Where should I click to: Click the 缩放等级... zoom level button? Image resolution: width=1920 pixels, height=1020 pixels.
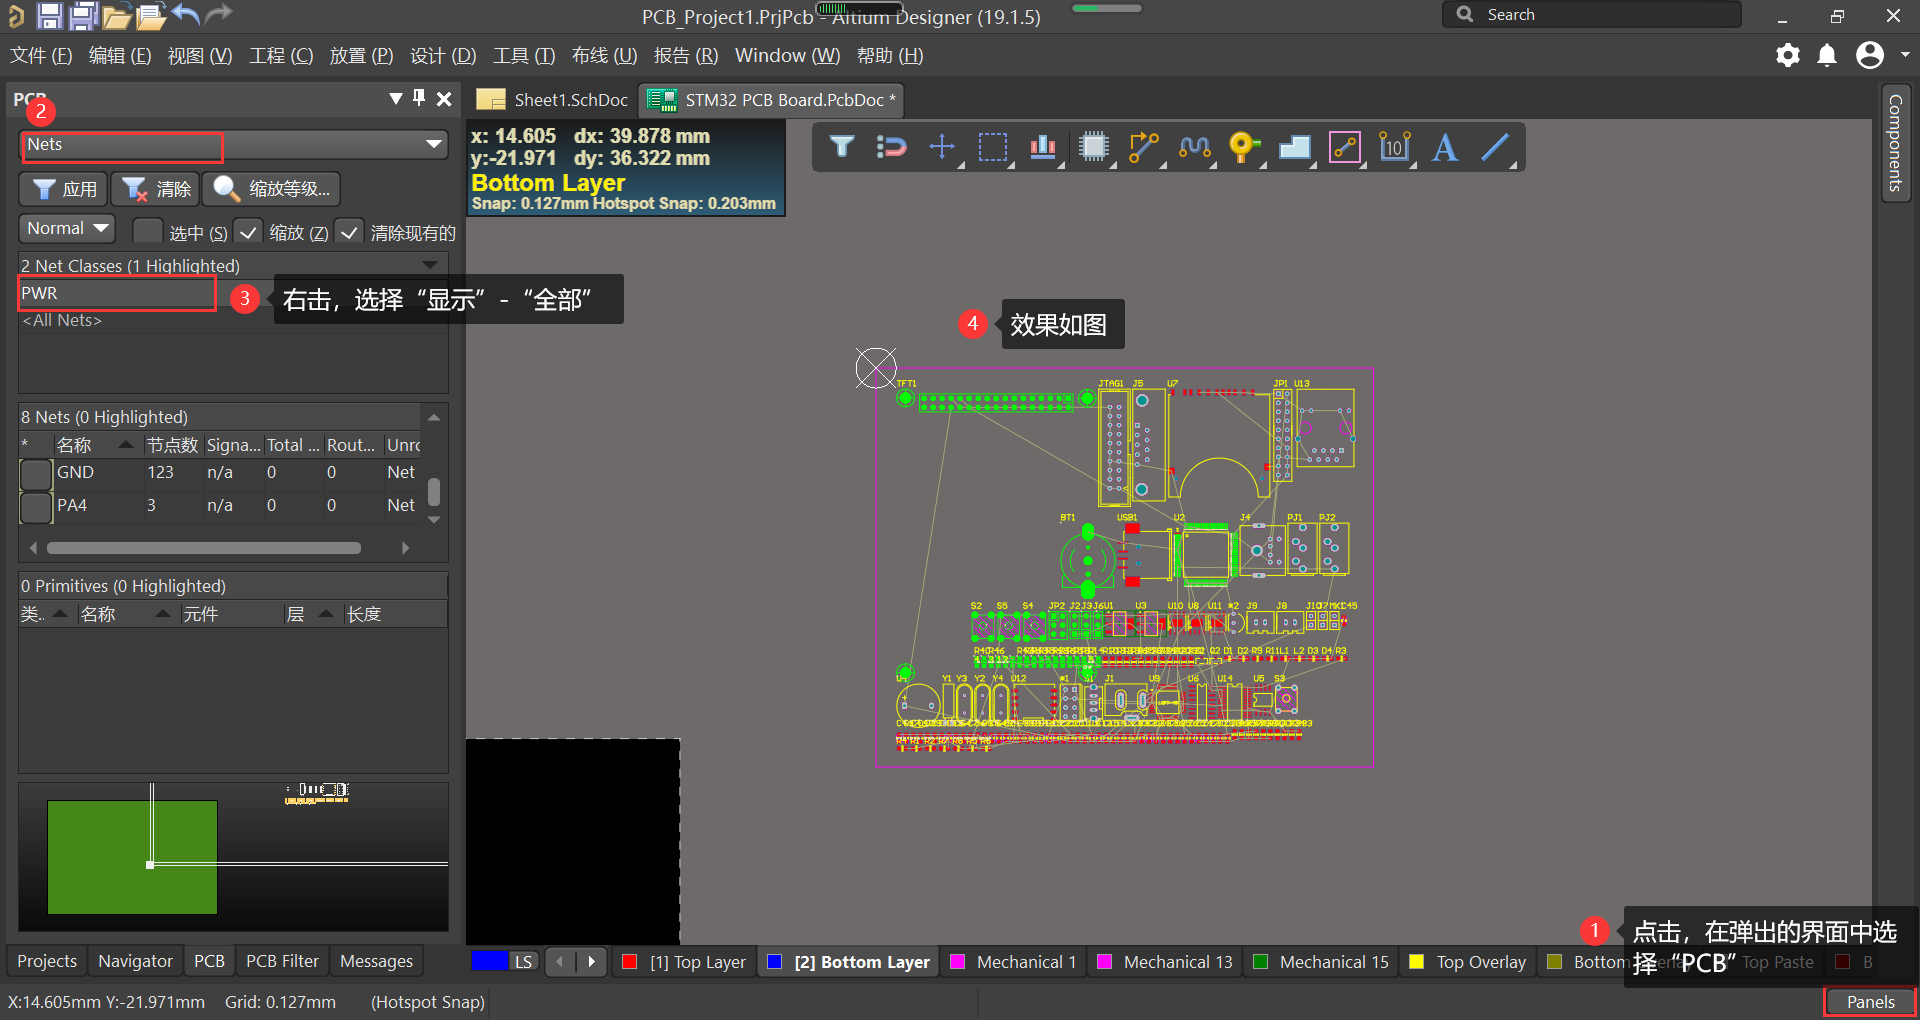tap(271, 189)
